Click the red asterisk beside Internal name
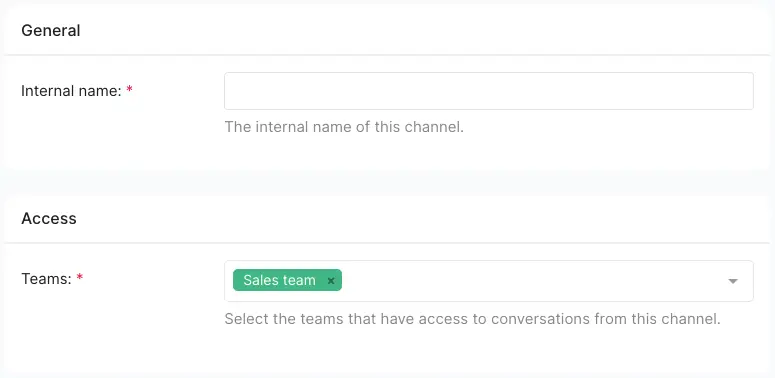This screenshot has width=775, height=378. click(129, 89)
